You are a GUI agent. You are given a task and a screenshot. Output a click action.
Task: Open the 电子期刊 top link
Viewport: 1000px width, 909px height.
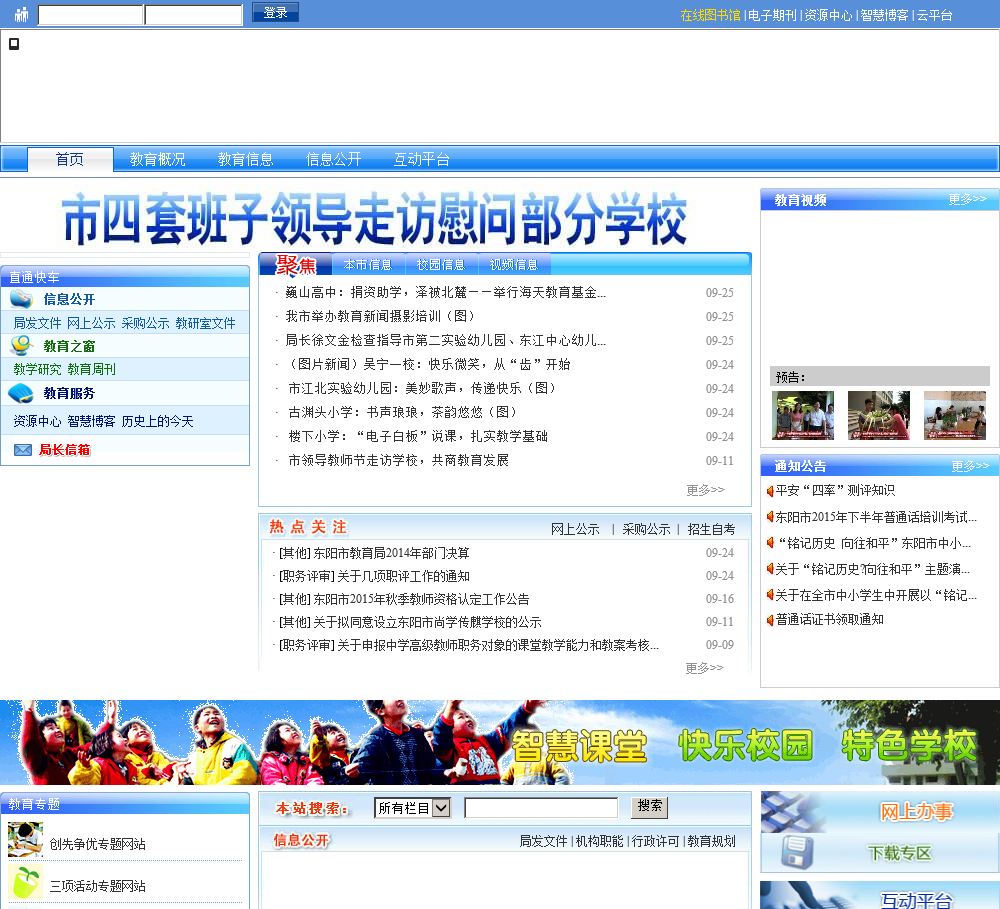(772, 15)
